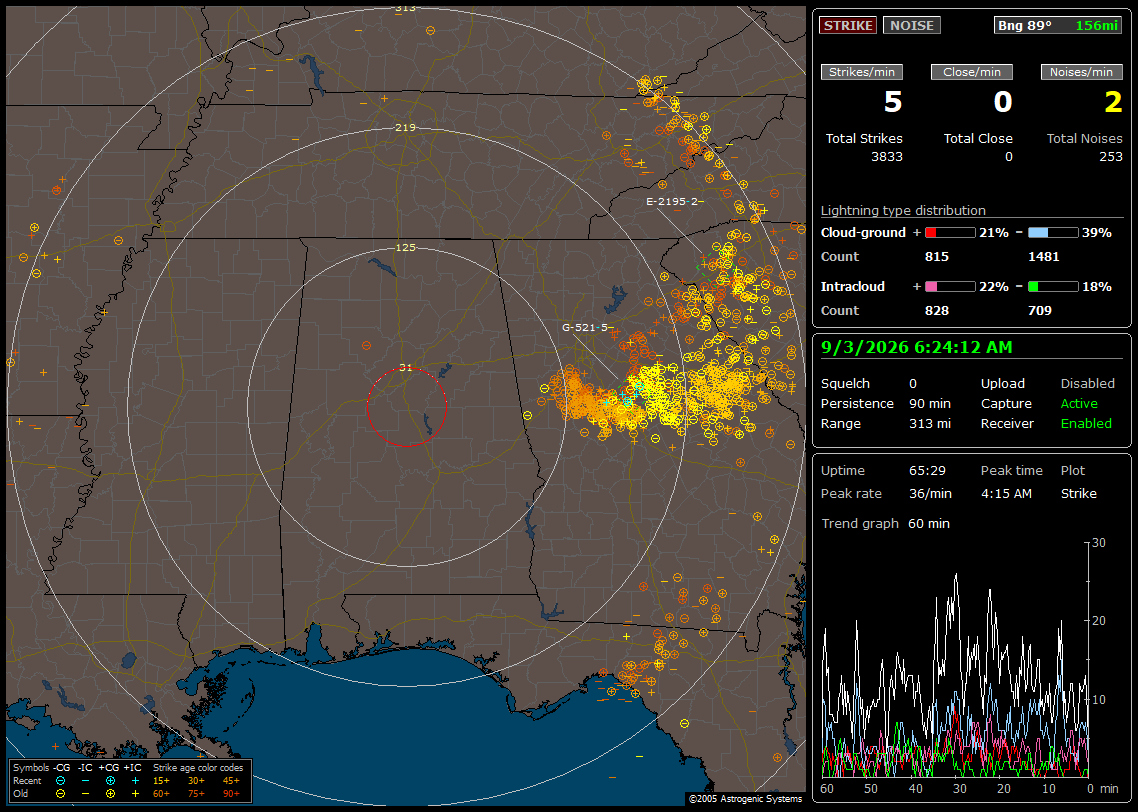The height and width of the screenshot is (812, 1138).
Task: Toggle the Upload Disabled status
Action: (x=1087, y=384)
